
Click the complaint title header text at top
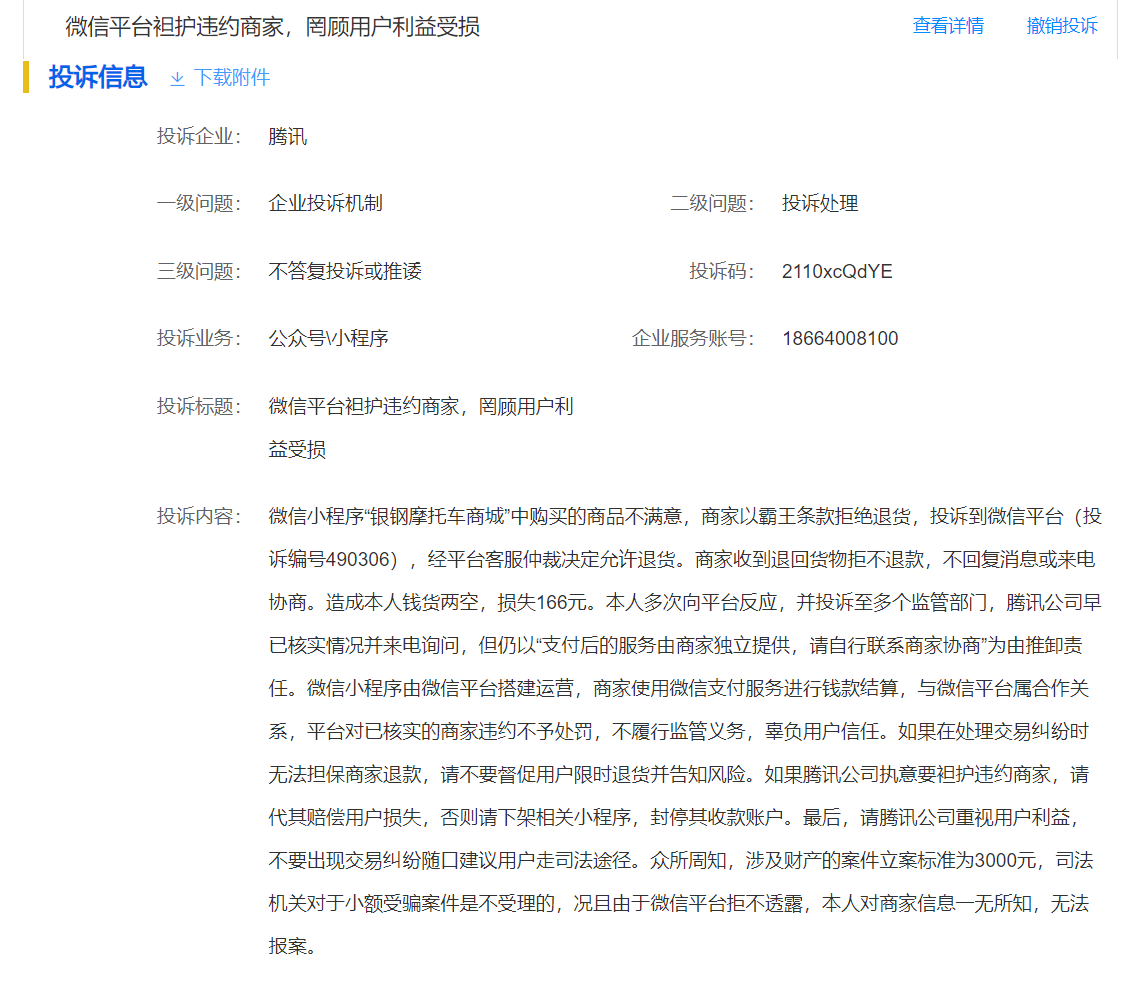tap(273, 27)
